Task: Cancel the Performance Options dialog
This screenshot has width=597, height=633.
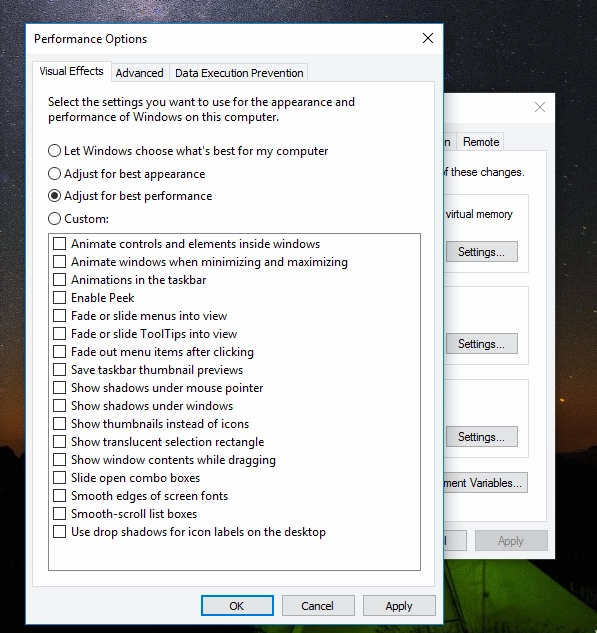Action: pyautogui.click(x=318, y=606)
